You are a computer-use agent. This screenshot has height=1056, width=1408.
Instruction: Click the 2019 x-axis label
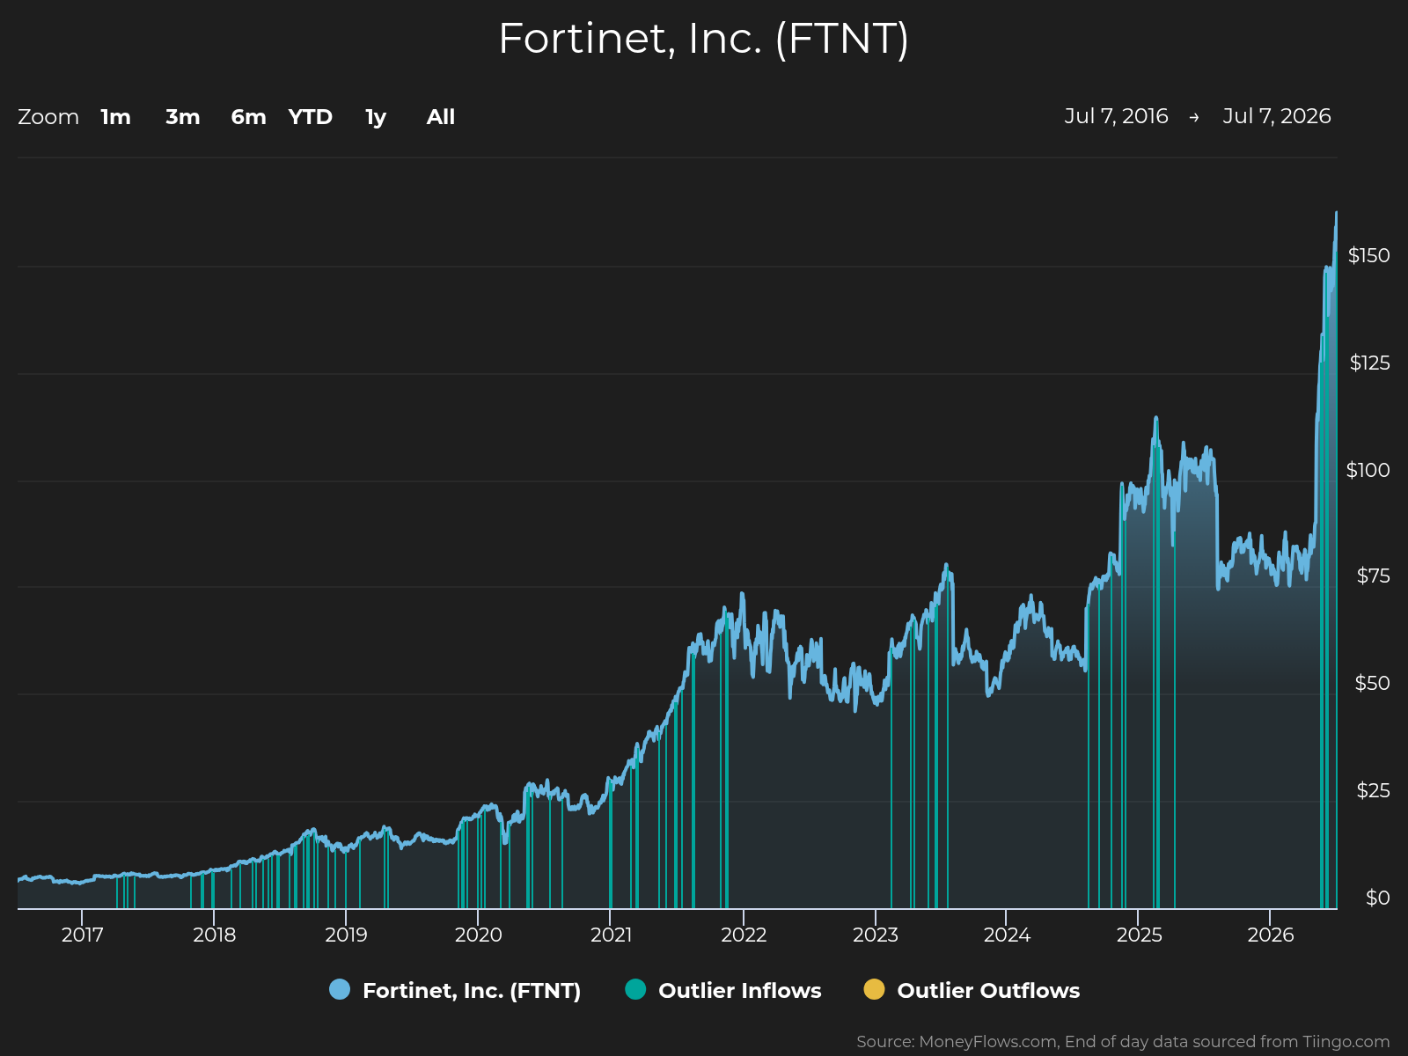346,935
